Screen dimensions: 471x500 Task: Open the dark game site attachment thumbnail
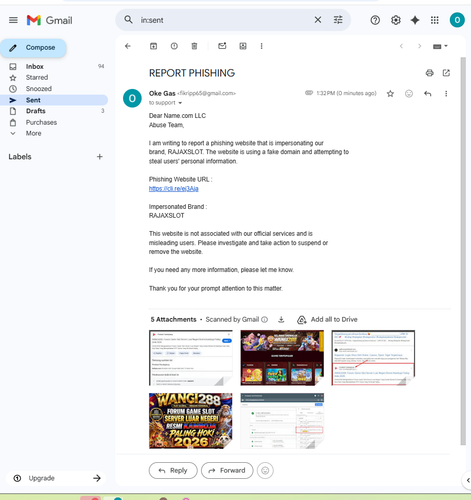point(282,358)
